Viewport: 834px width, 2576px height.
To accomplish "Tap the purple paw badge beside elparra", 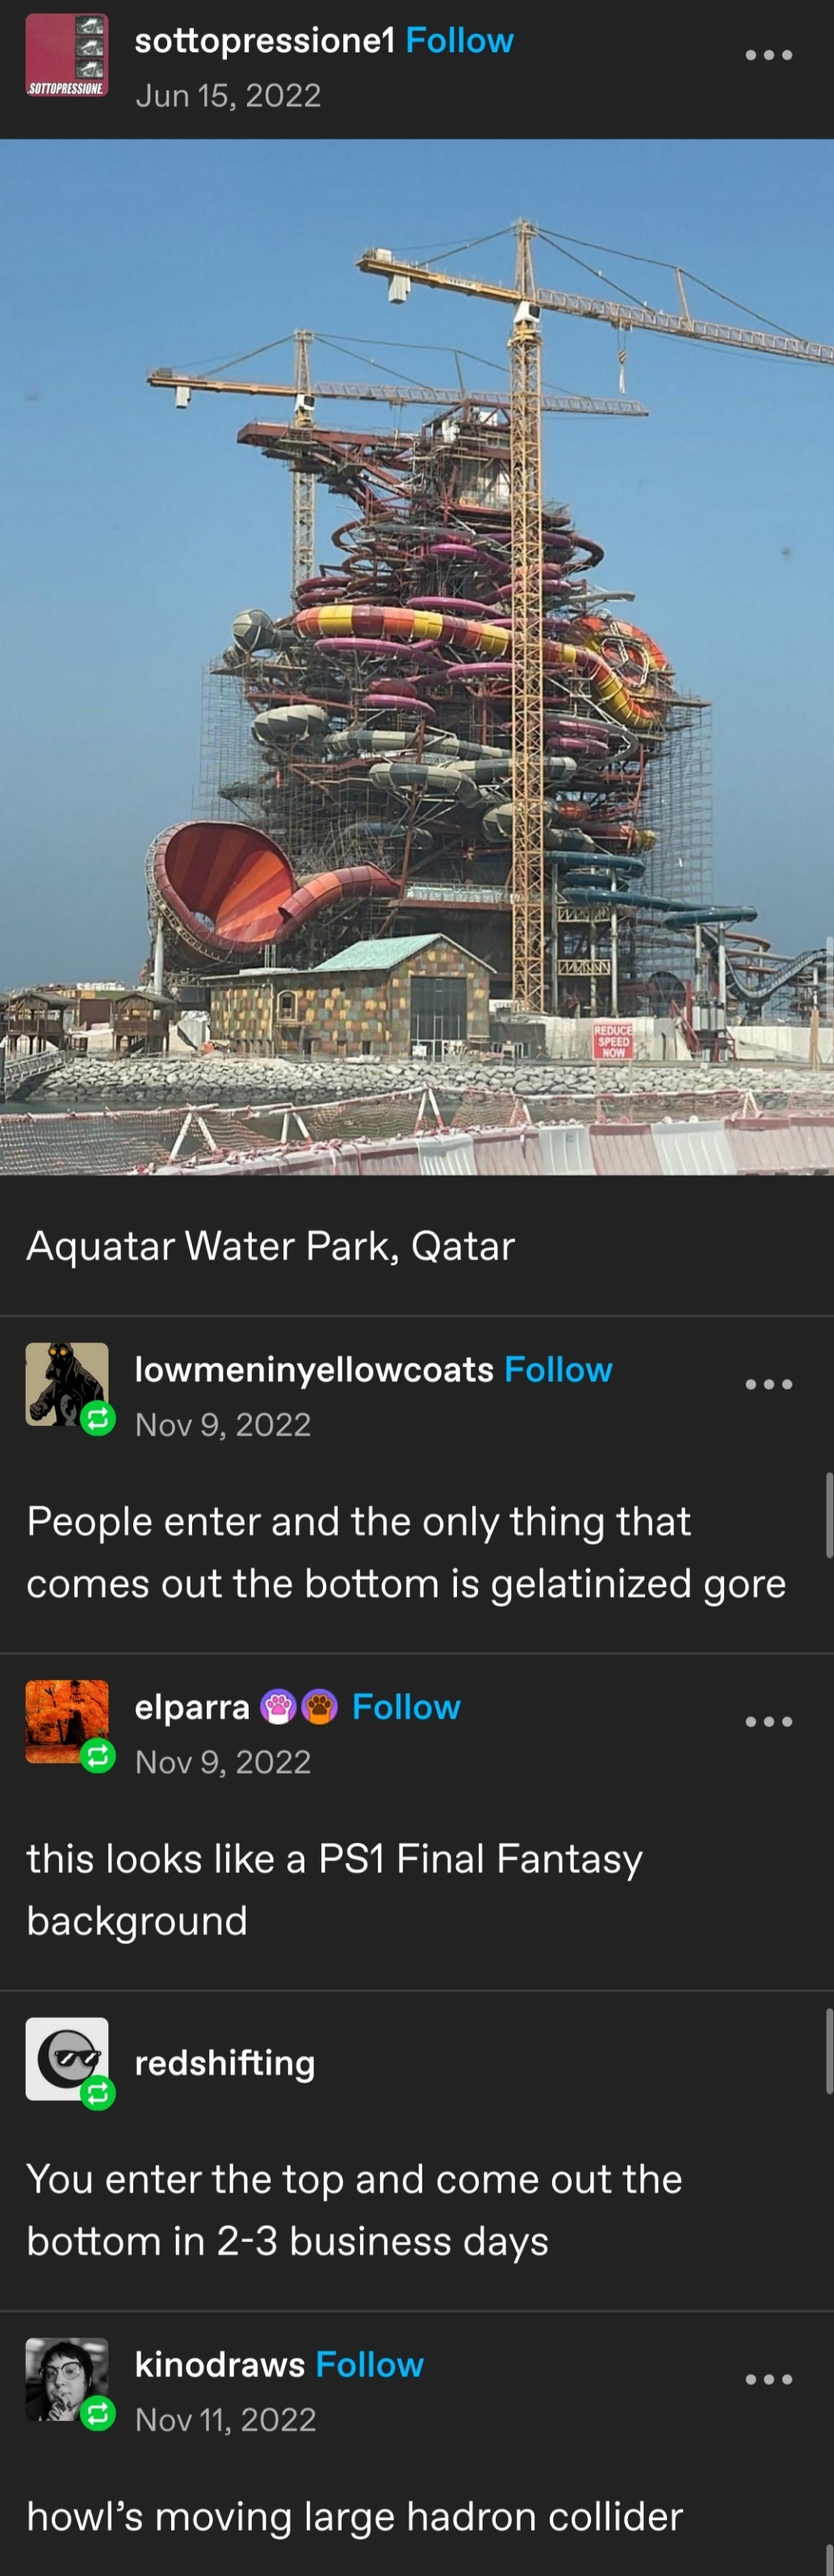I will click(278, 1707).
